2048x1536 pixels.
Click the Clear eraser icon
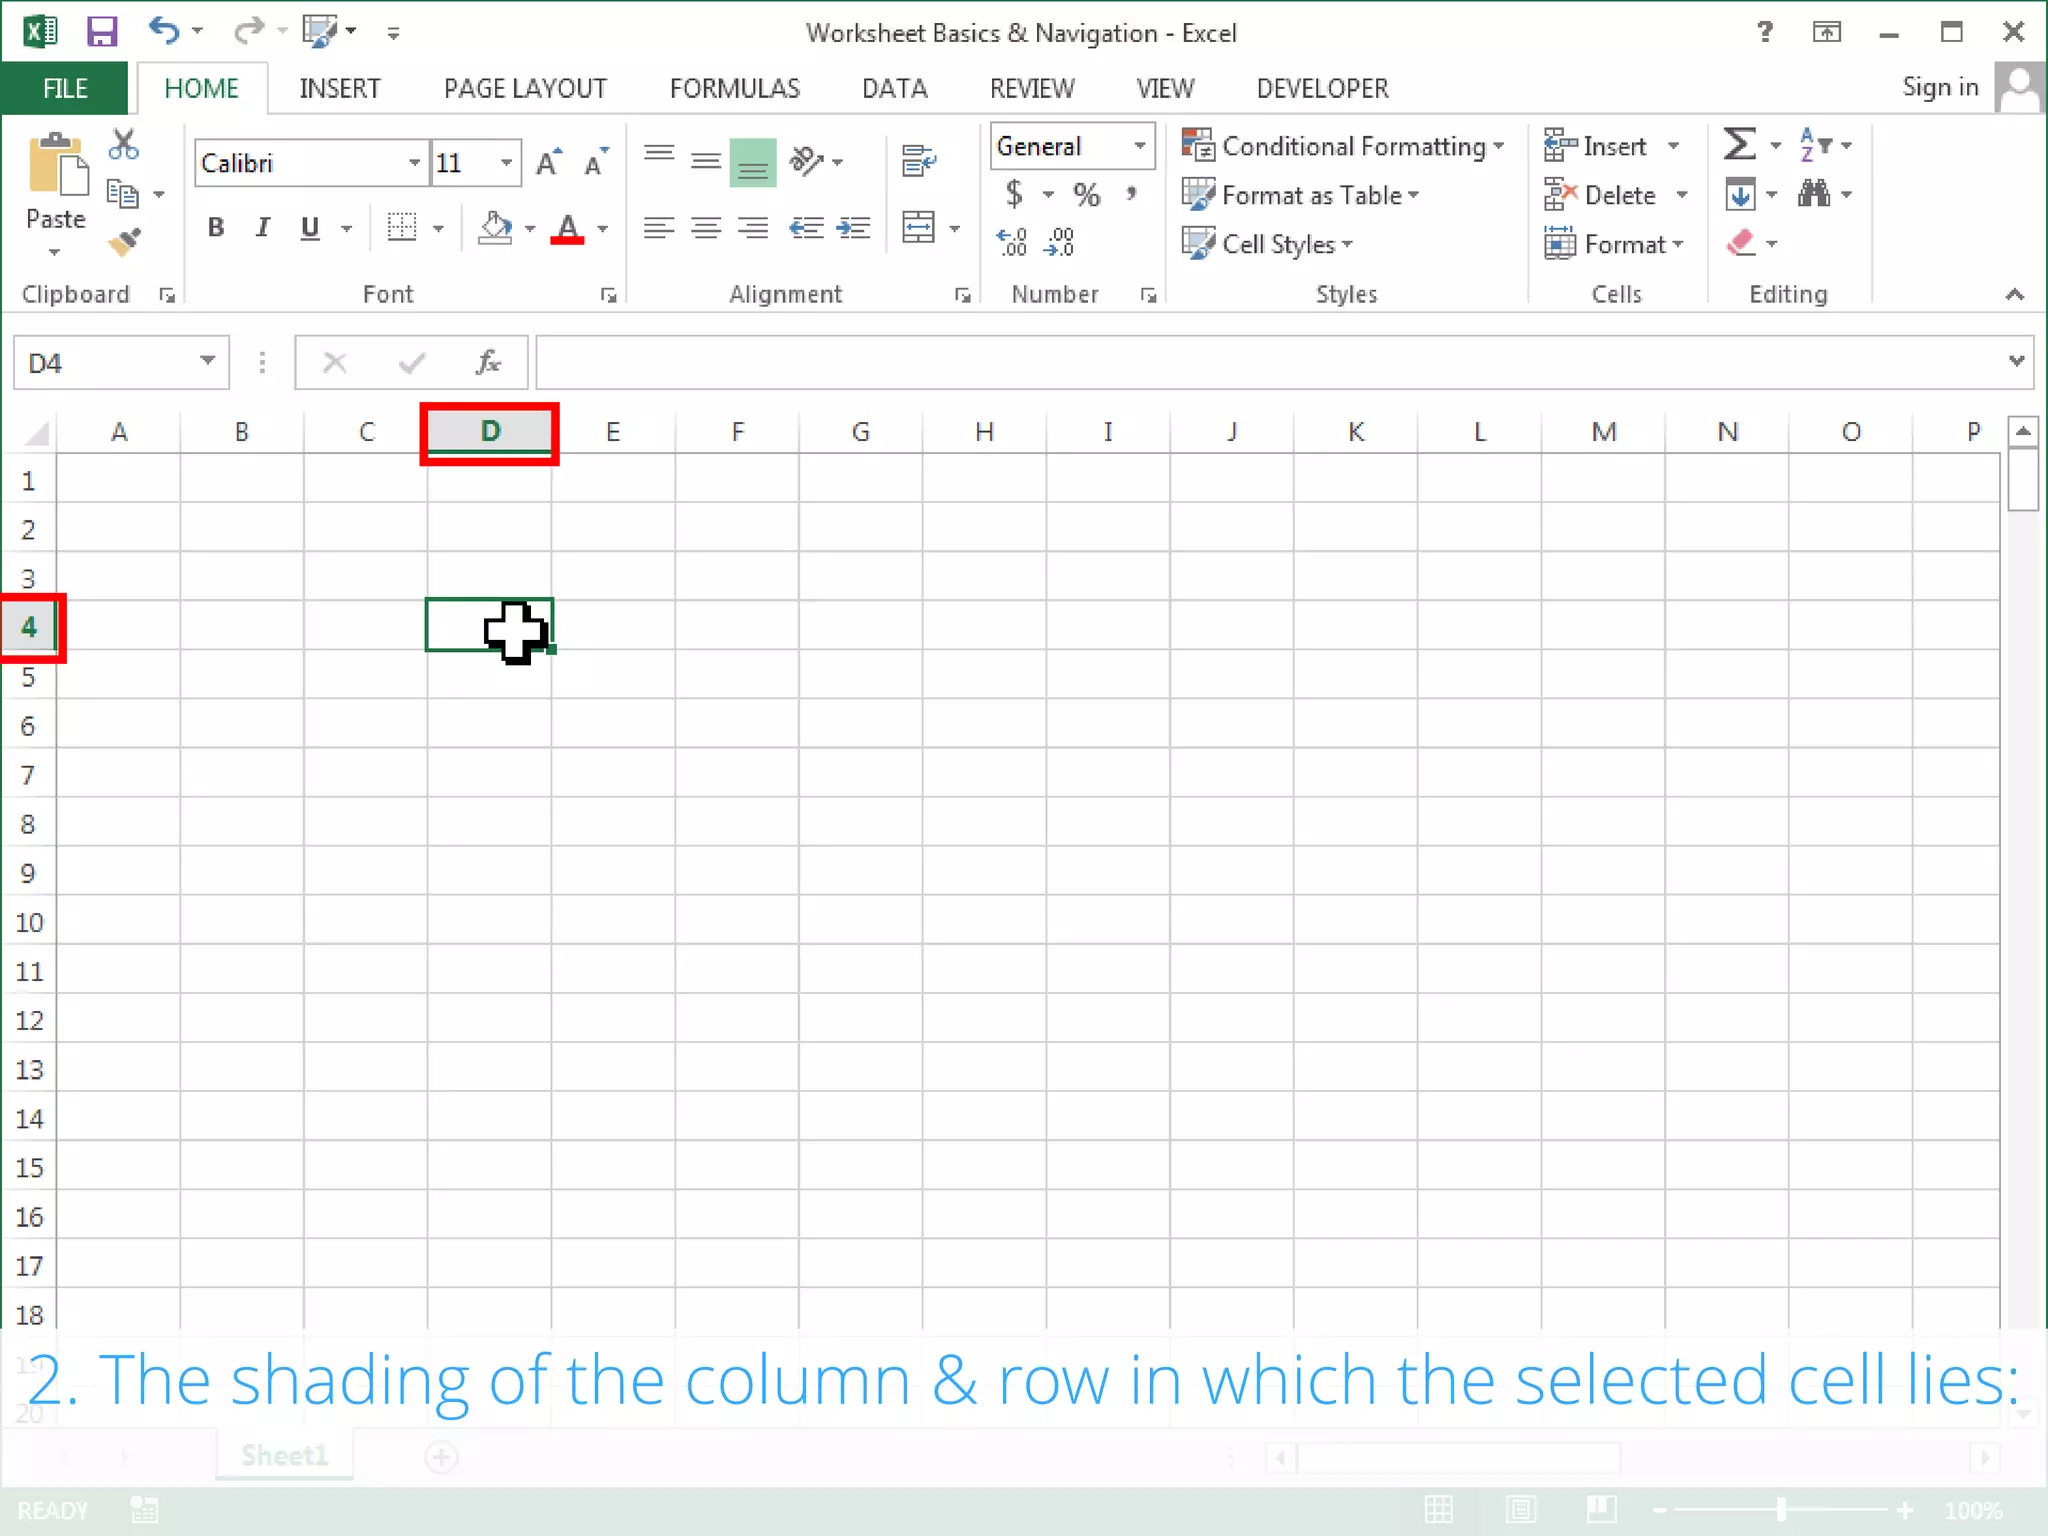[x=1741, y=242]
